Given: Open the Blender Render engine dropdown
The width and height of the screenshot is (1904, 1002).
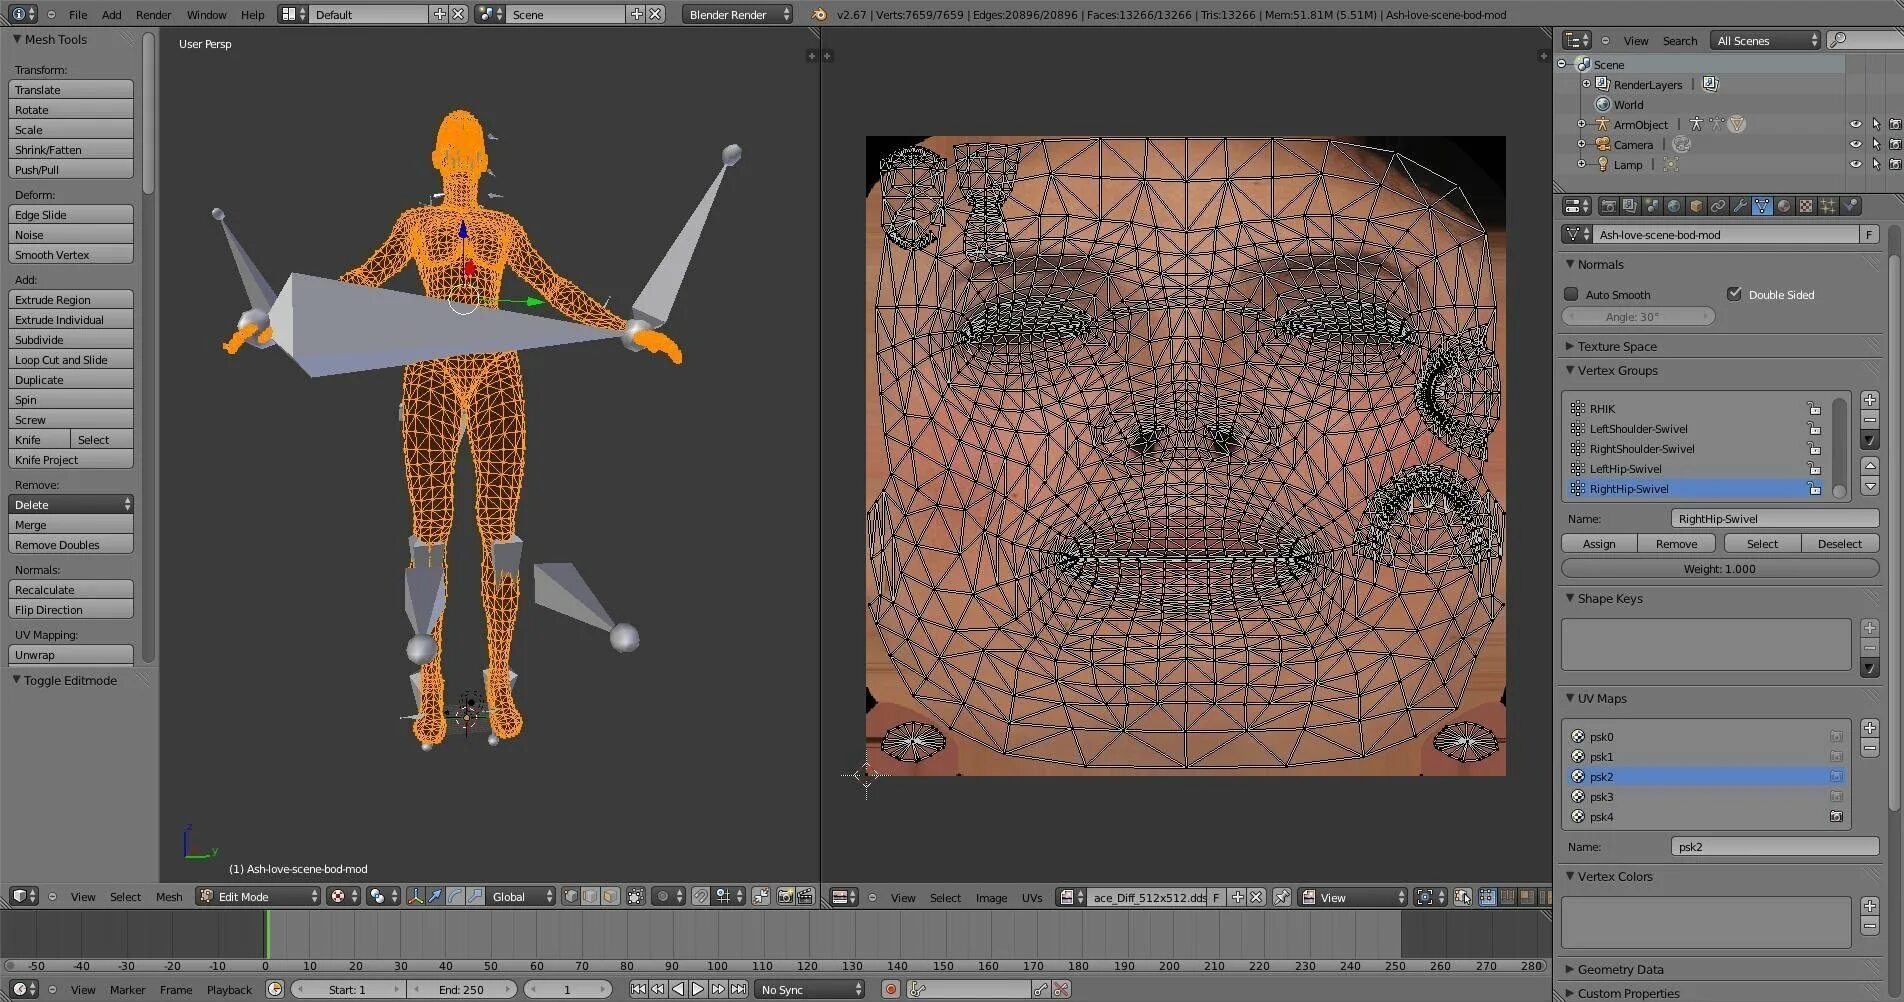Looking at the screenshot, I should pos(738,14).
